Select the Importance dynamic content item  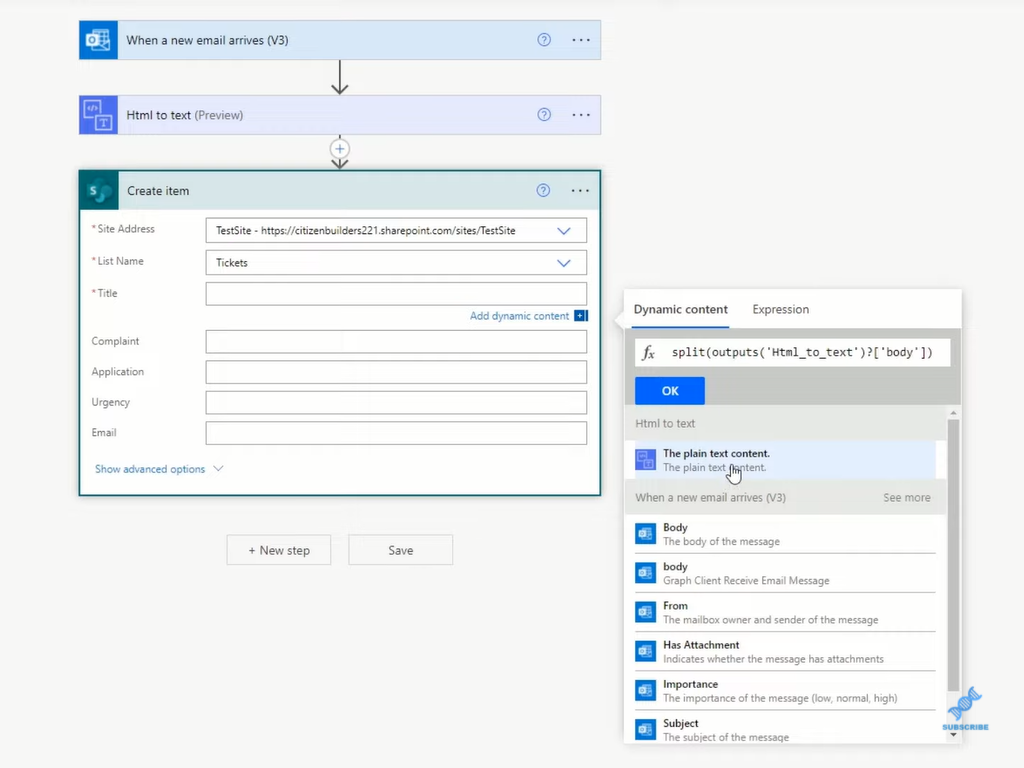tap(785, 690)
